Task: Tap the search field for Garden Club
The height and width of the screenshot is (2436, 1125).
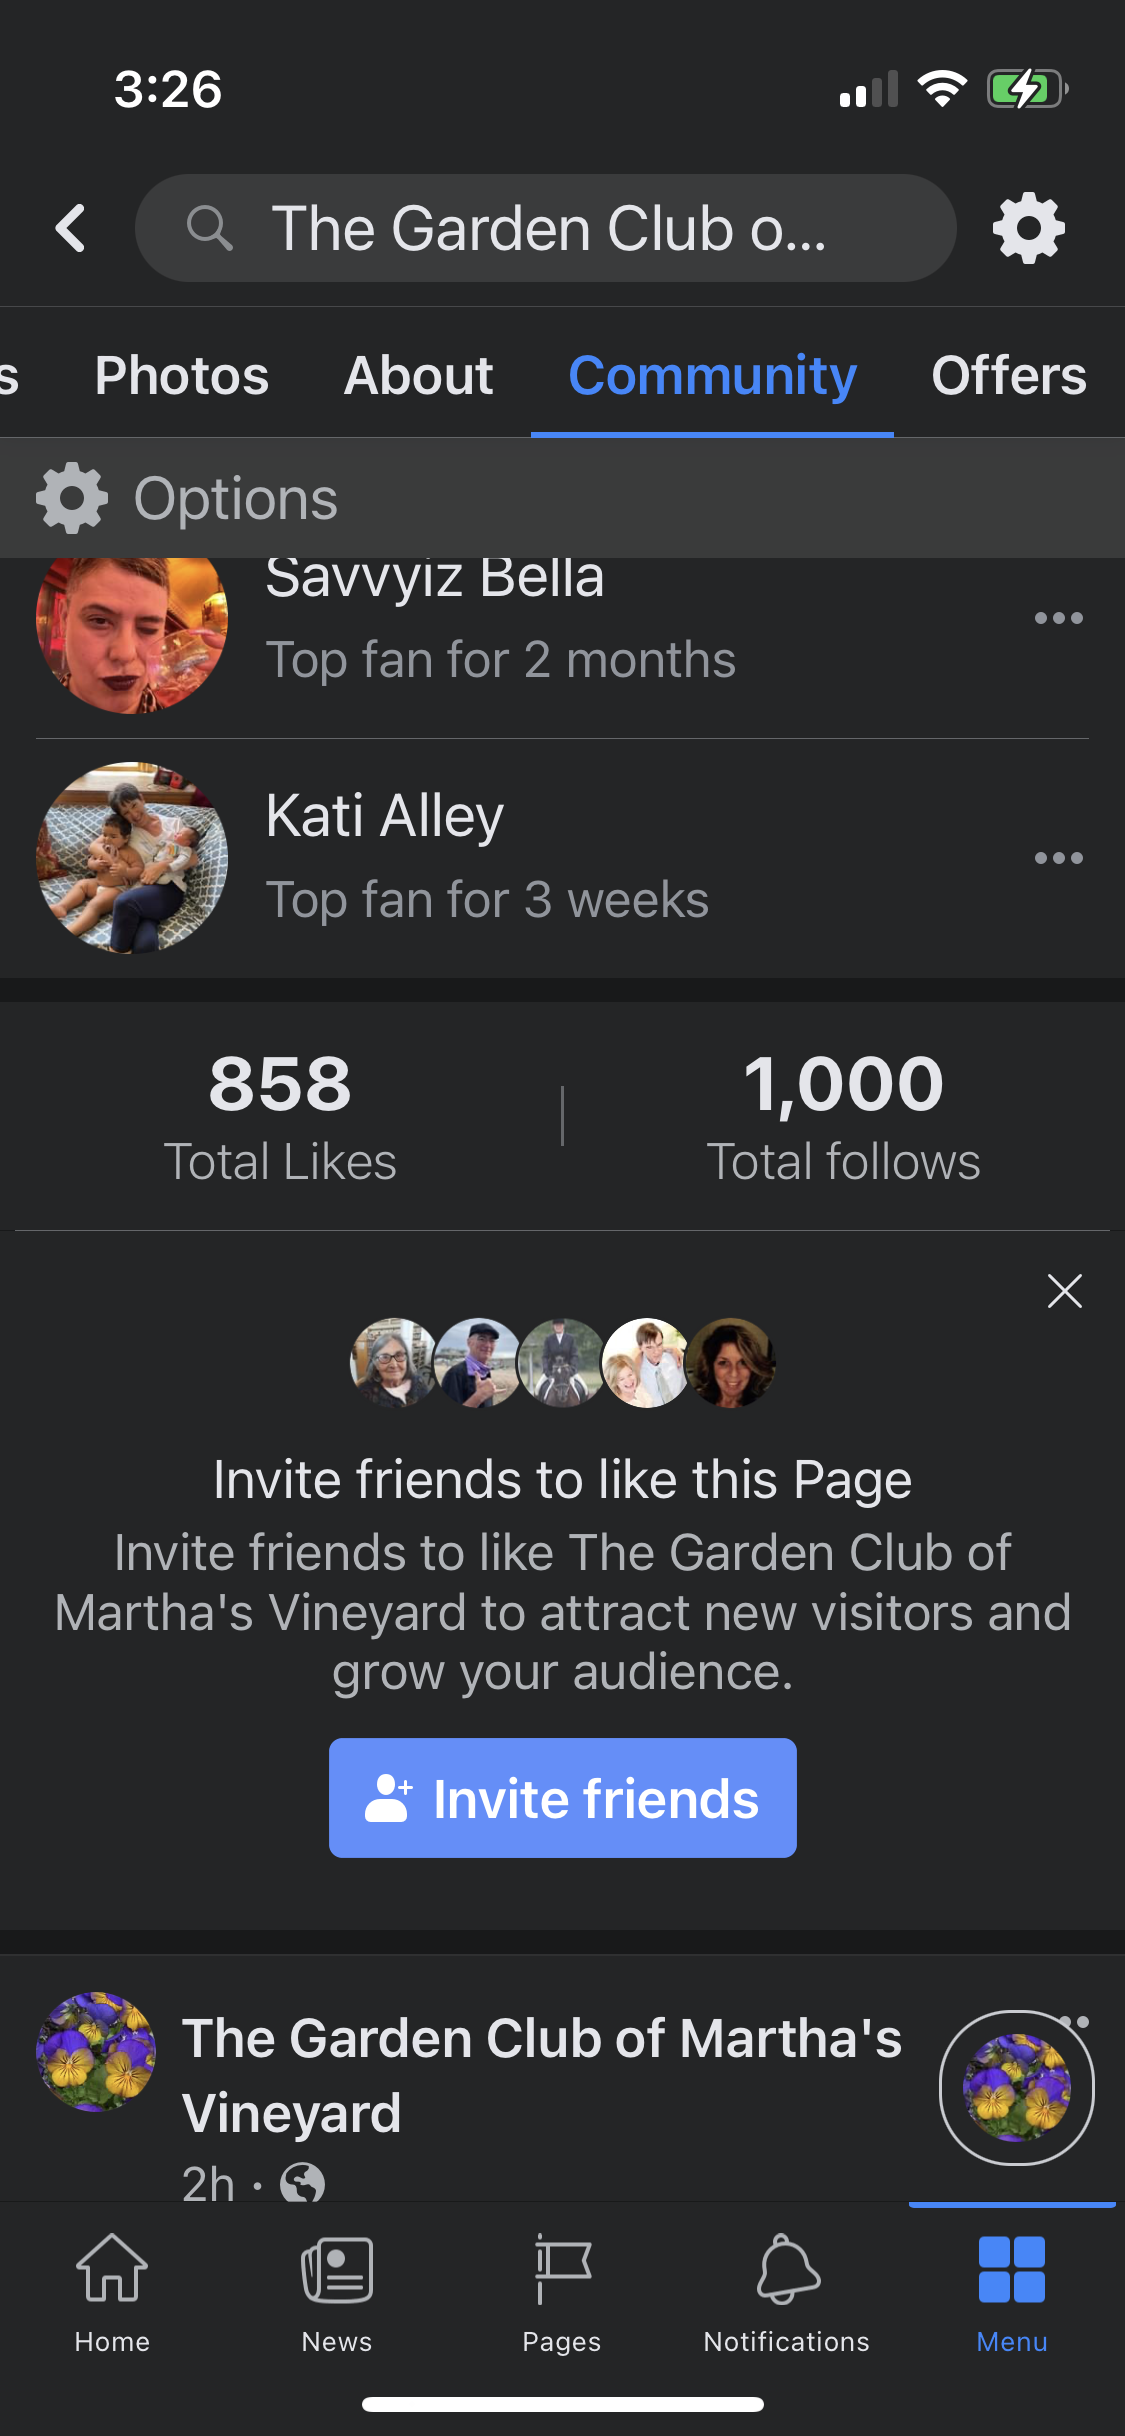Action: click(x=546, y=229)
